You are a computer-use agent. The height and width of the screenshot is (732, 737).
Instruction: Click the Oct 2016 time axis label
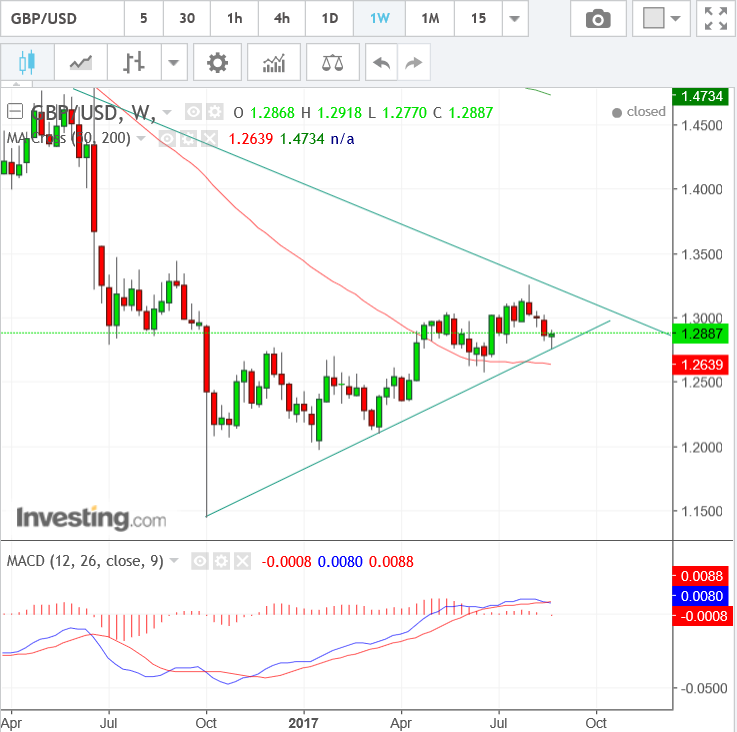pyautogui.click(x=206, y=723)
